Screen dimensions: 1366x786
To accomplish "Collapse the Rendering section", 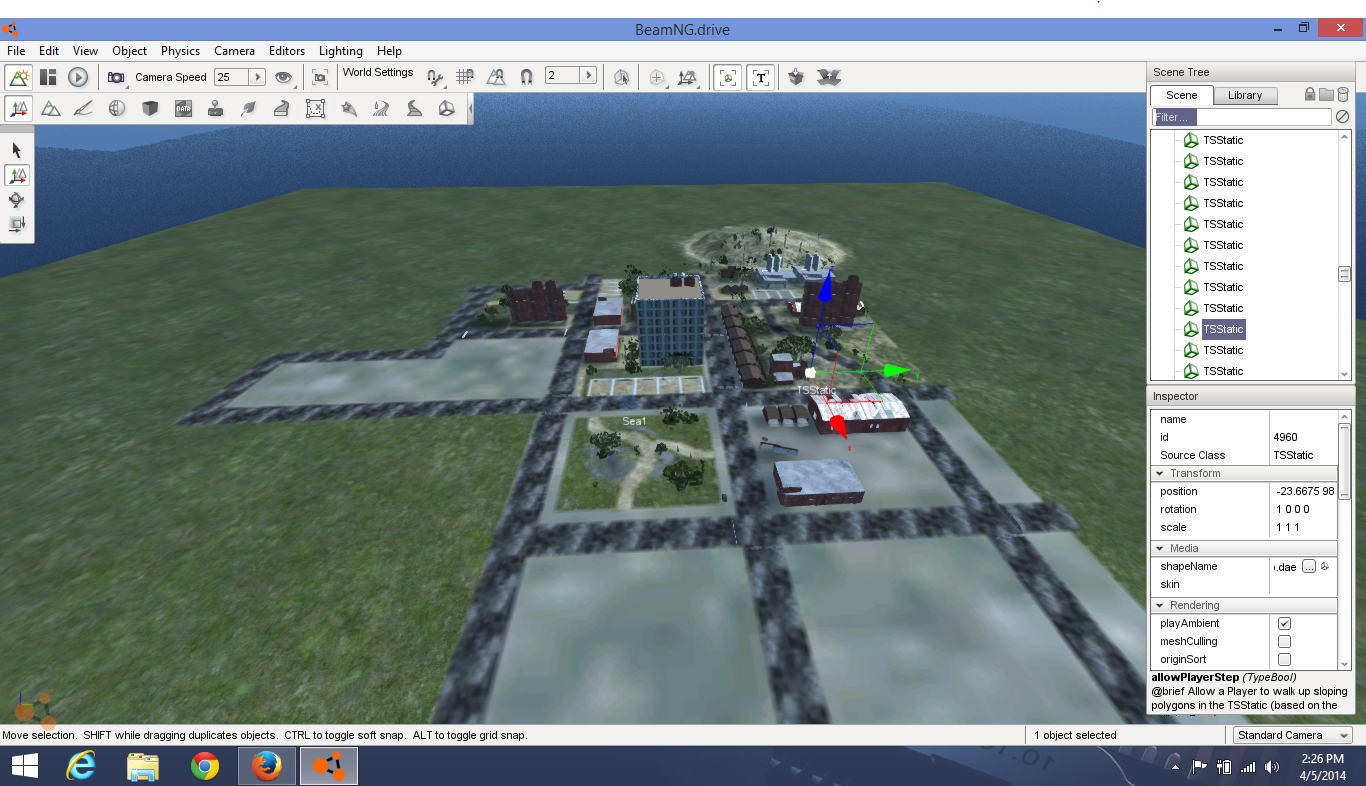I will click(x=1160, y=605).
